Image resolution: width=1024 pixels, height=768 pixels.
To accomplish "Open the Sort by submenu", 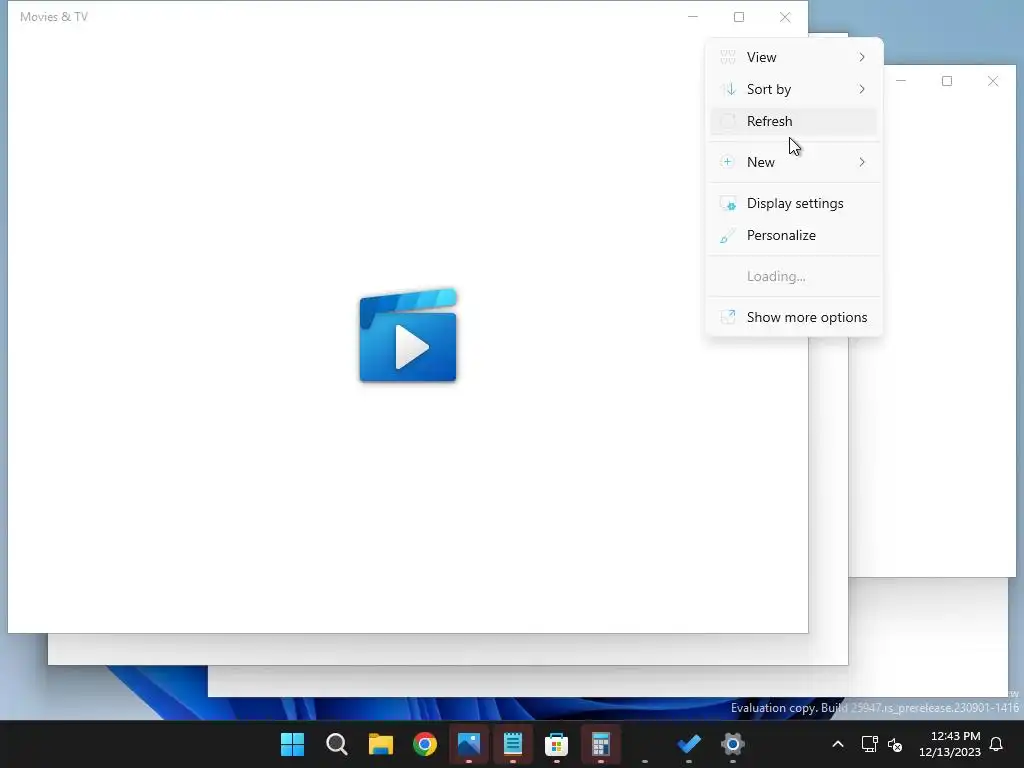I will [793, 89].
